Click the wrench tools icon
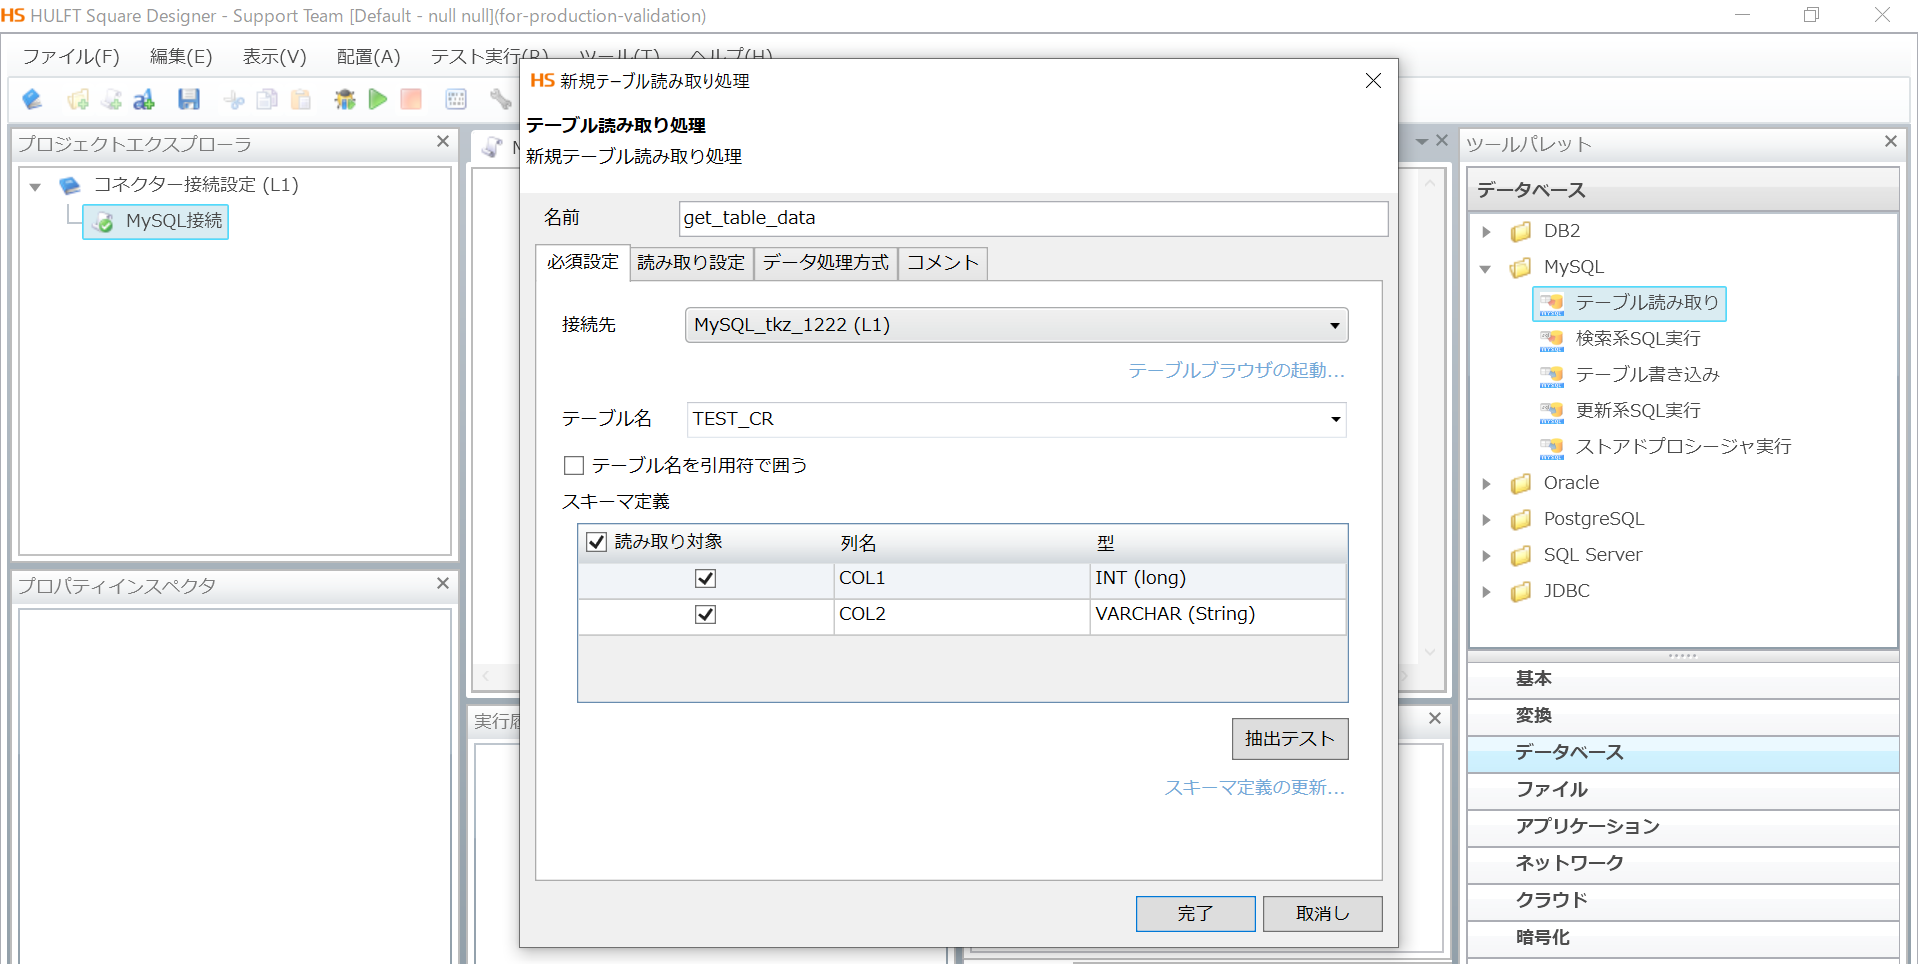1918x964 pixels. click(500, 99)
